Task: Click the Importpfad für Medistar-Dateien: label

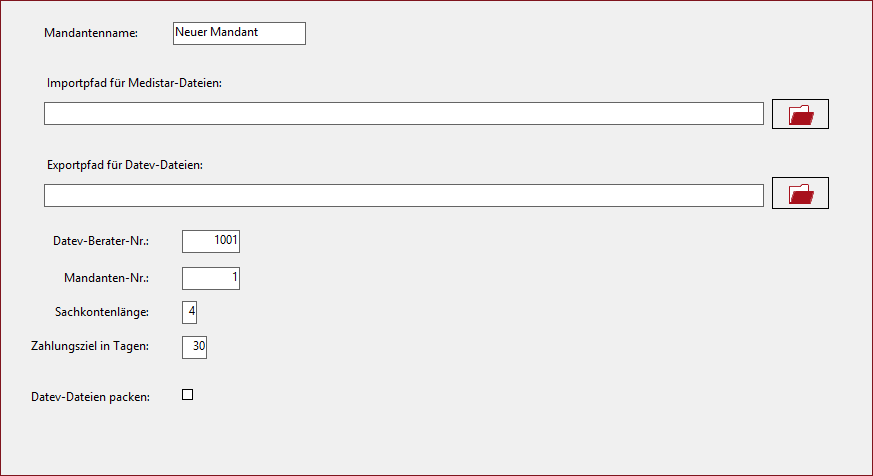Action: (x=134, y=83)
